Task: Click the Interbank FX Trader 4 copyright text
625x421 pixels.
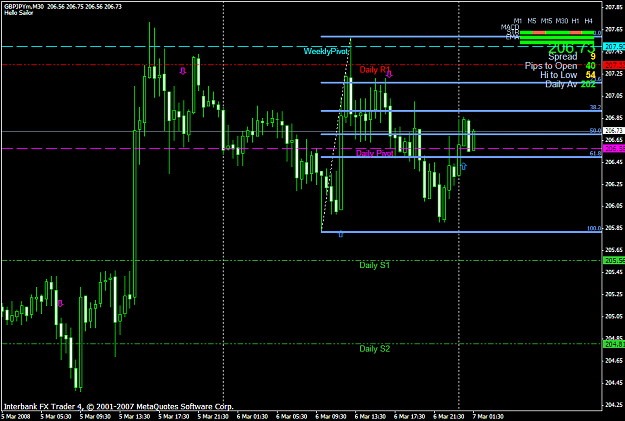Action: tap(118, 407)
